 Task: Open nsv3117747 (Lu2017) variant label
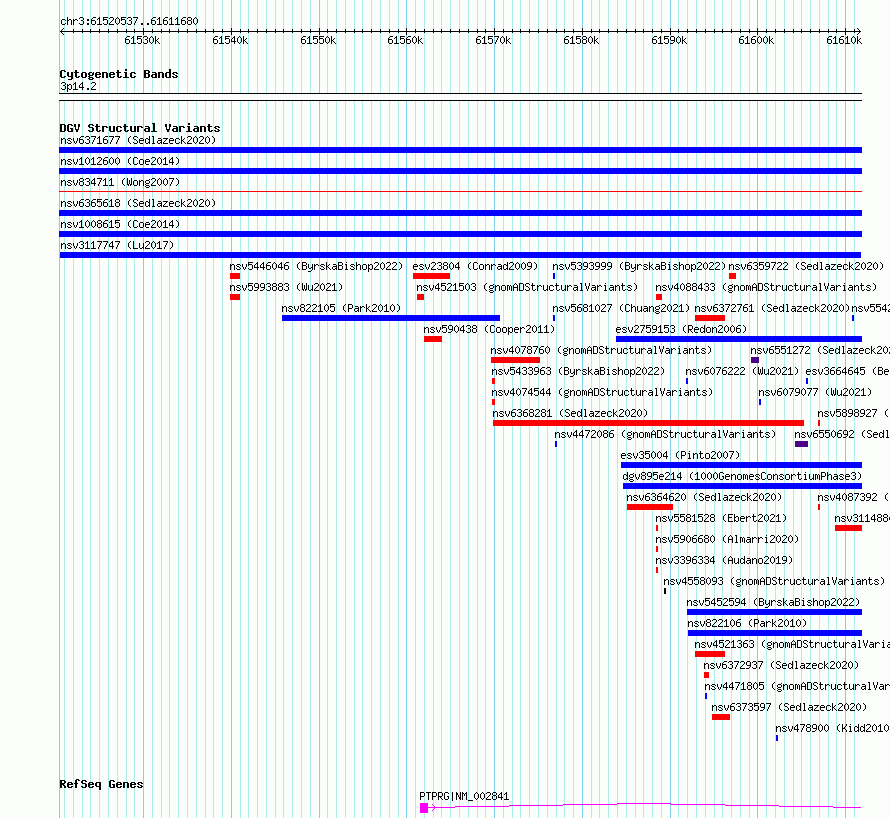117,245
